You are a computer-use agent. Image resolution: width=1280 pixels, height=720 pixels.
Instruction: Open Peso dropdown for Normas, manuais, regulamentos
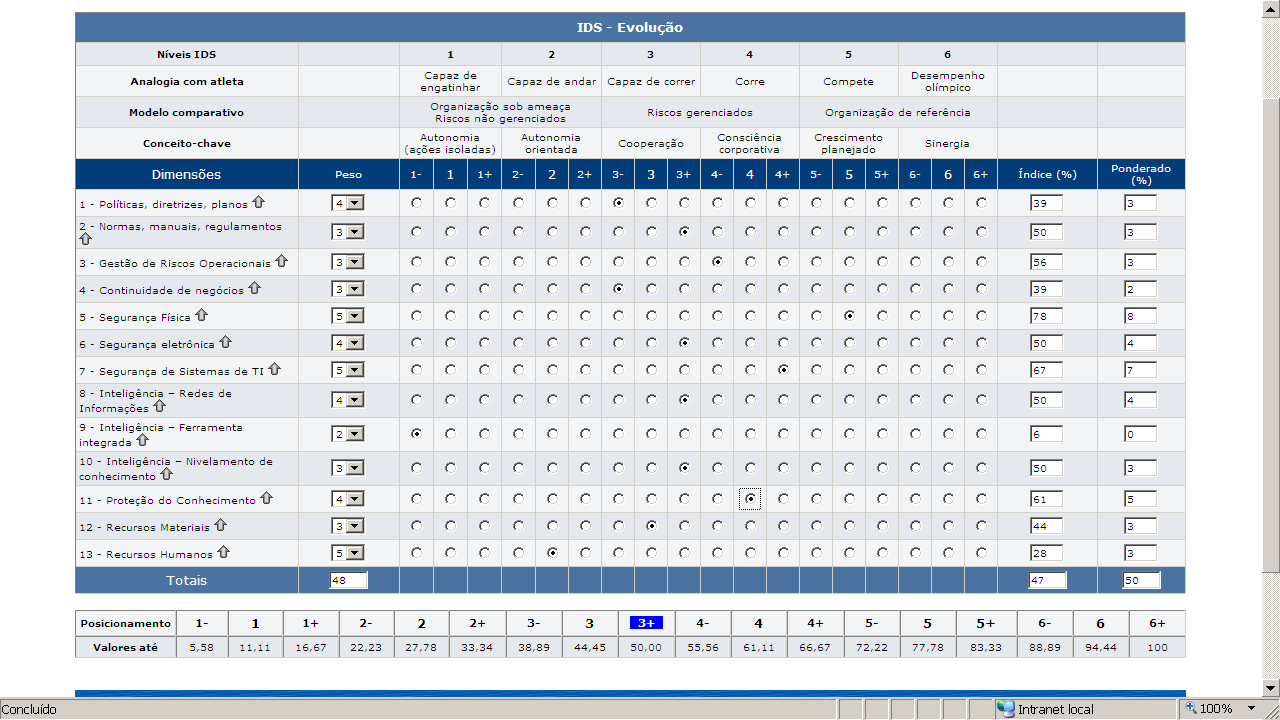(348, 232)
